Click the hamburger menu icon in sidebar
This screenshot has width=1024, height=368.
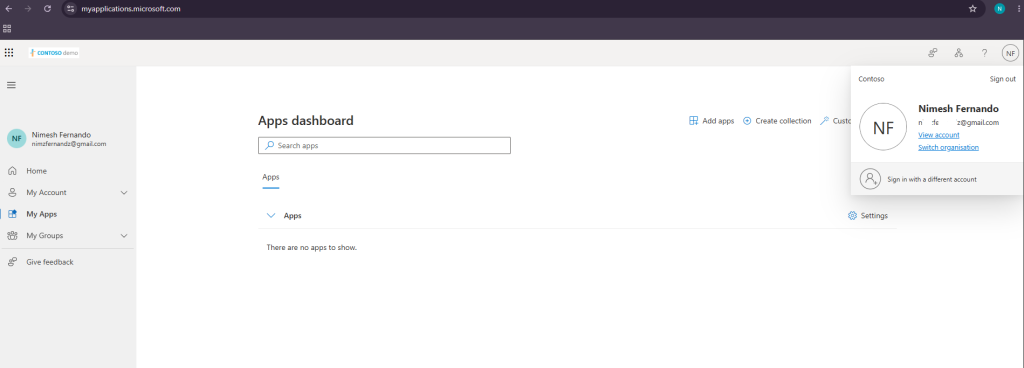[x=11, y=85]
